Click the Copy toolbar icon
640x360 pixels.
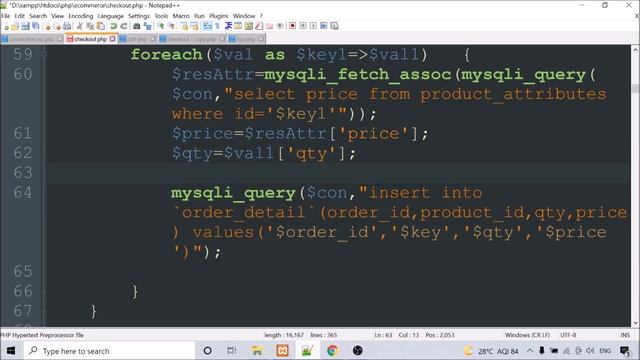(x=90, y=26)
